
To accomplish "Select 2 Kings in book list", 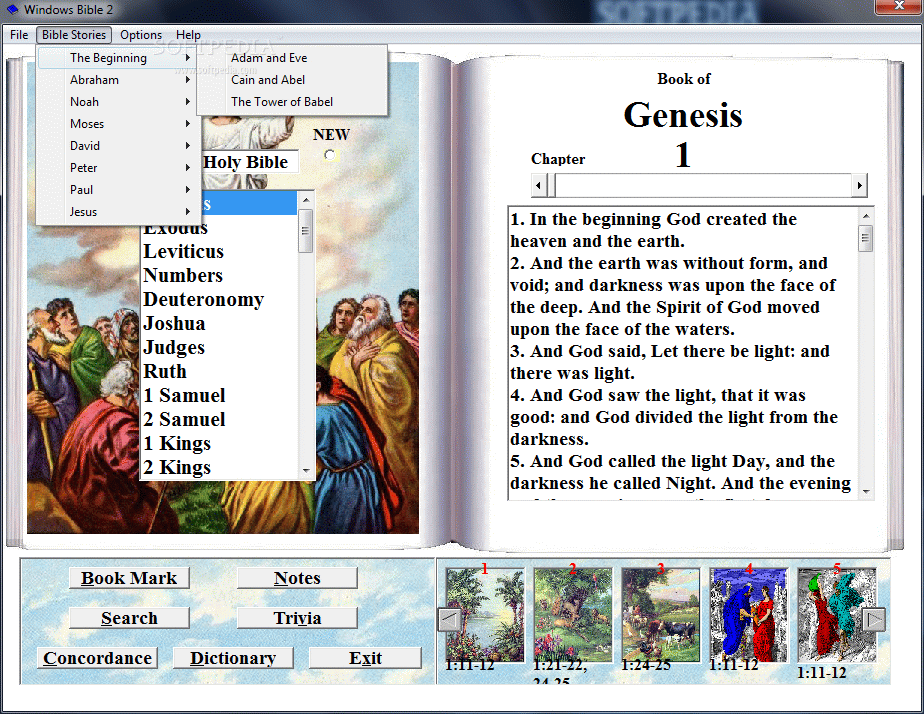I will (x=219, y=467).
